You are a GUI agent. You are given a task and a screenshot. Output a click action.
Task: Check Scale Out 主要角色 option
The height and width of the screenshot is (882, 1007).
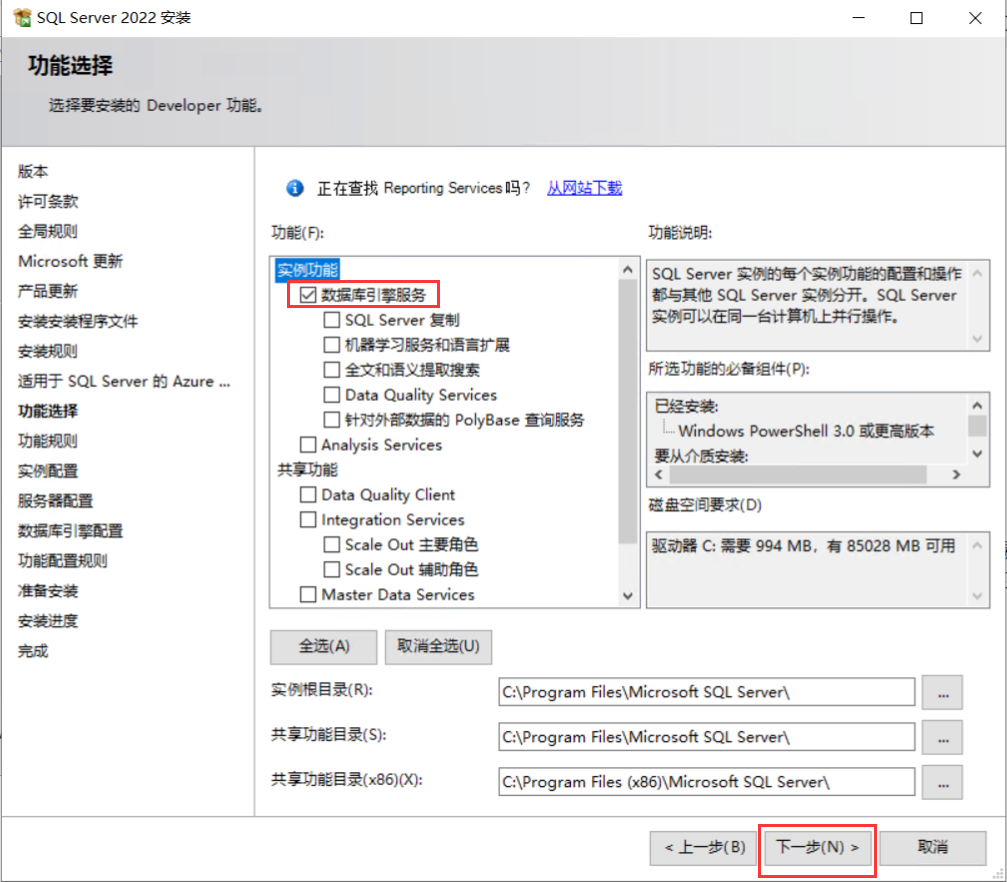point(332,545)
